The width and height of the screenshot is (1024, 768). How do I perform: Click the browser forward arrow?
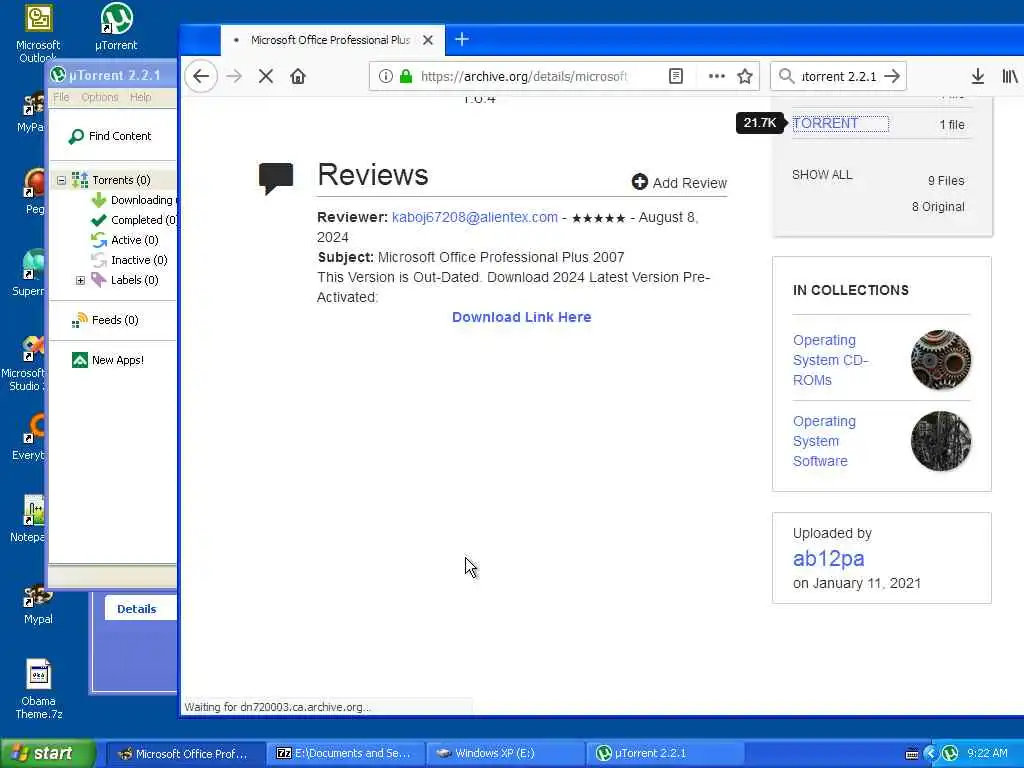coord(234,76)
